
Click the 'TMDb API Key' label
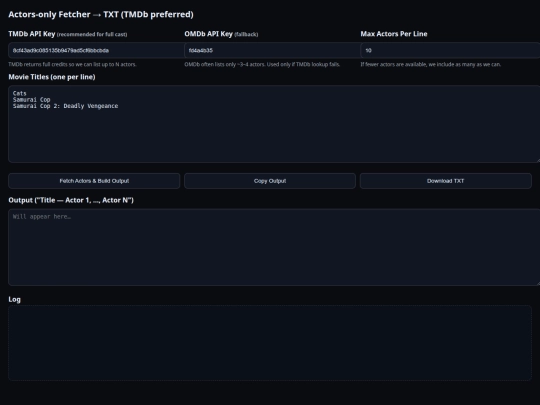32,34
